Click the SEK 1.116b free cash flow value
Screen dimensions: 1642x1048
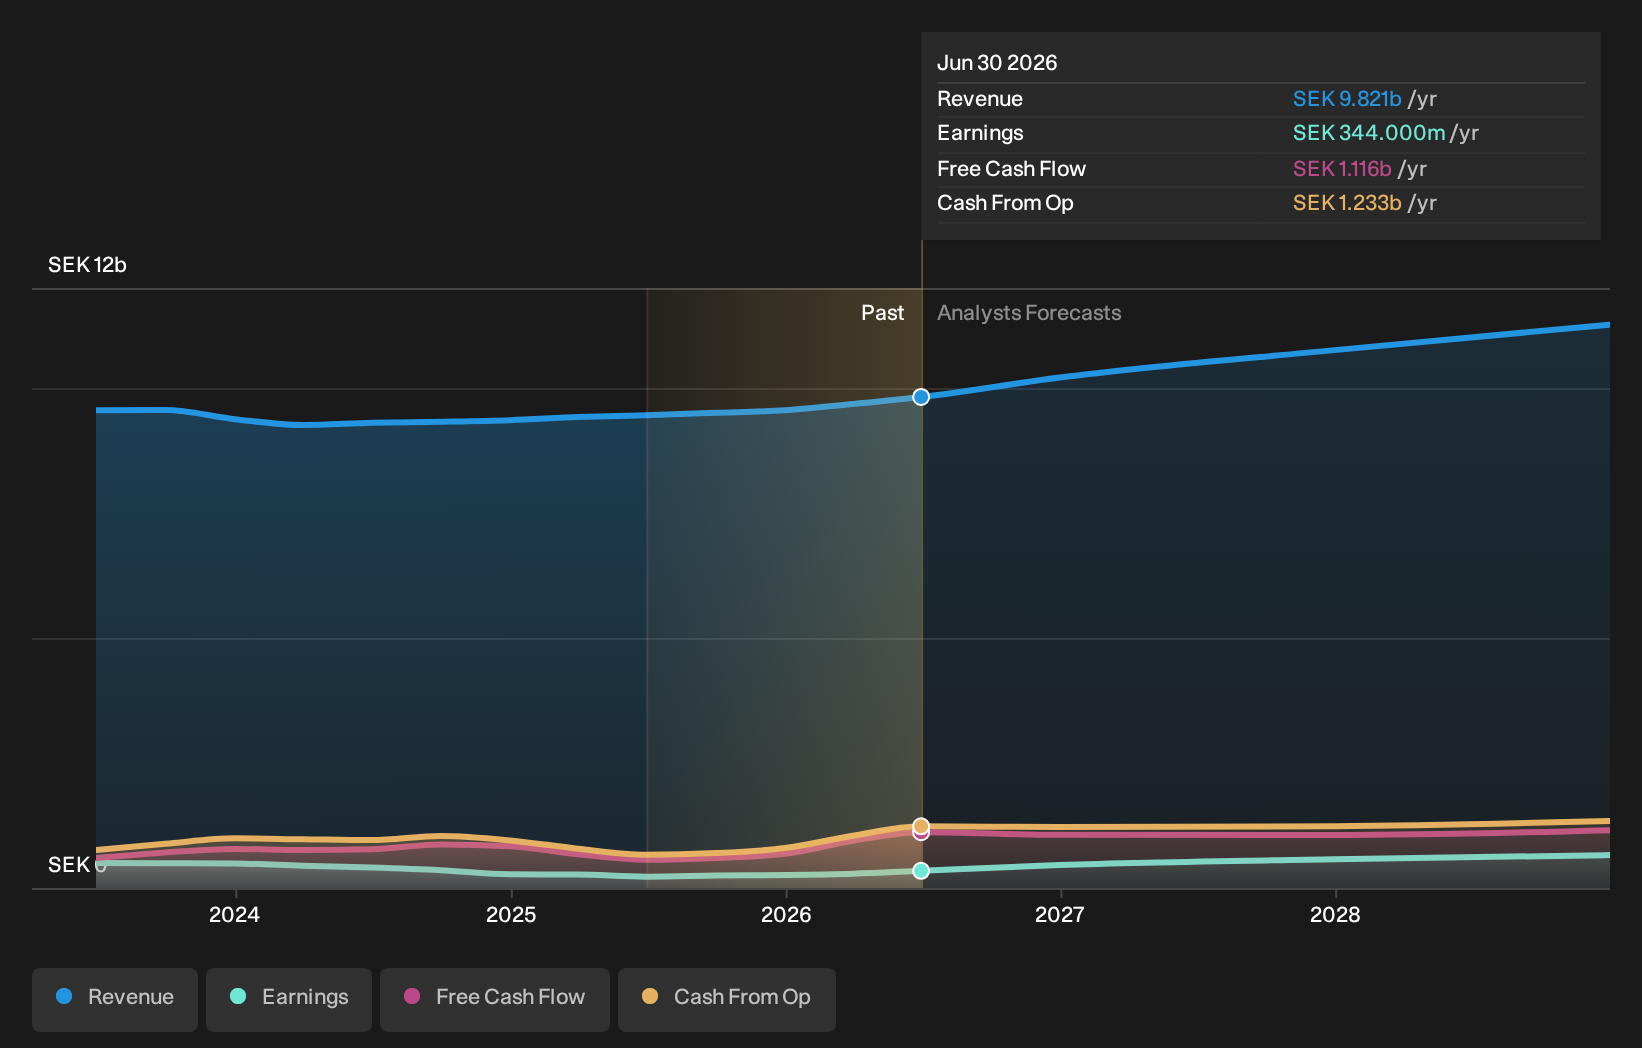tap(1342, 169)
